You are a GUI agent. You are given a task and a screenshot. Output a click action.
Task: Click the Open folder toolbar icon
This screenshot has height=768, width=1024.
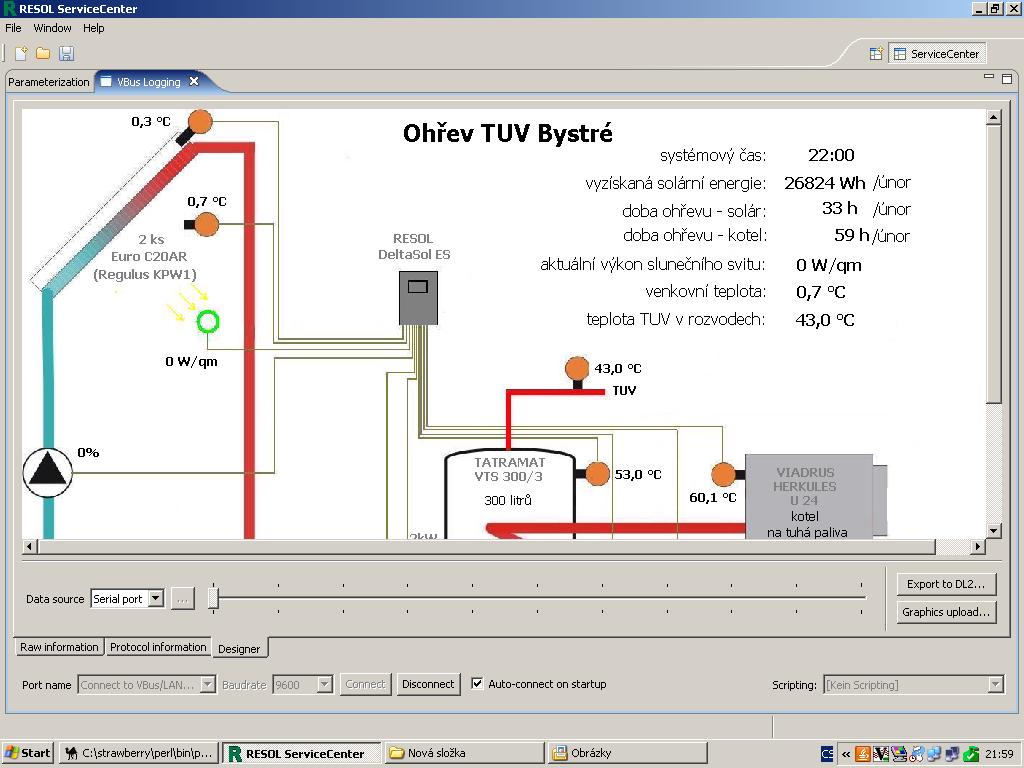(43, 53)
